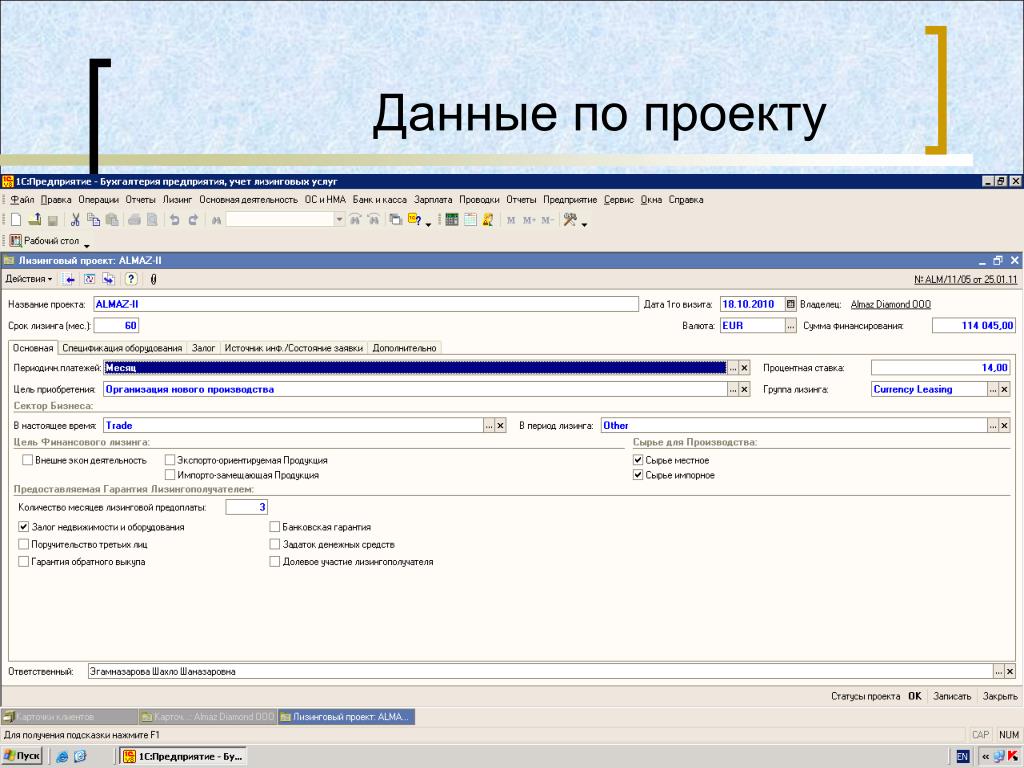The image size is (1024, 768).
Task: Switch to Спецификация оборудования tab
Action: point(122,348)
